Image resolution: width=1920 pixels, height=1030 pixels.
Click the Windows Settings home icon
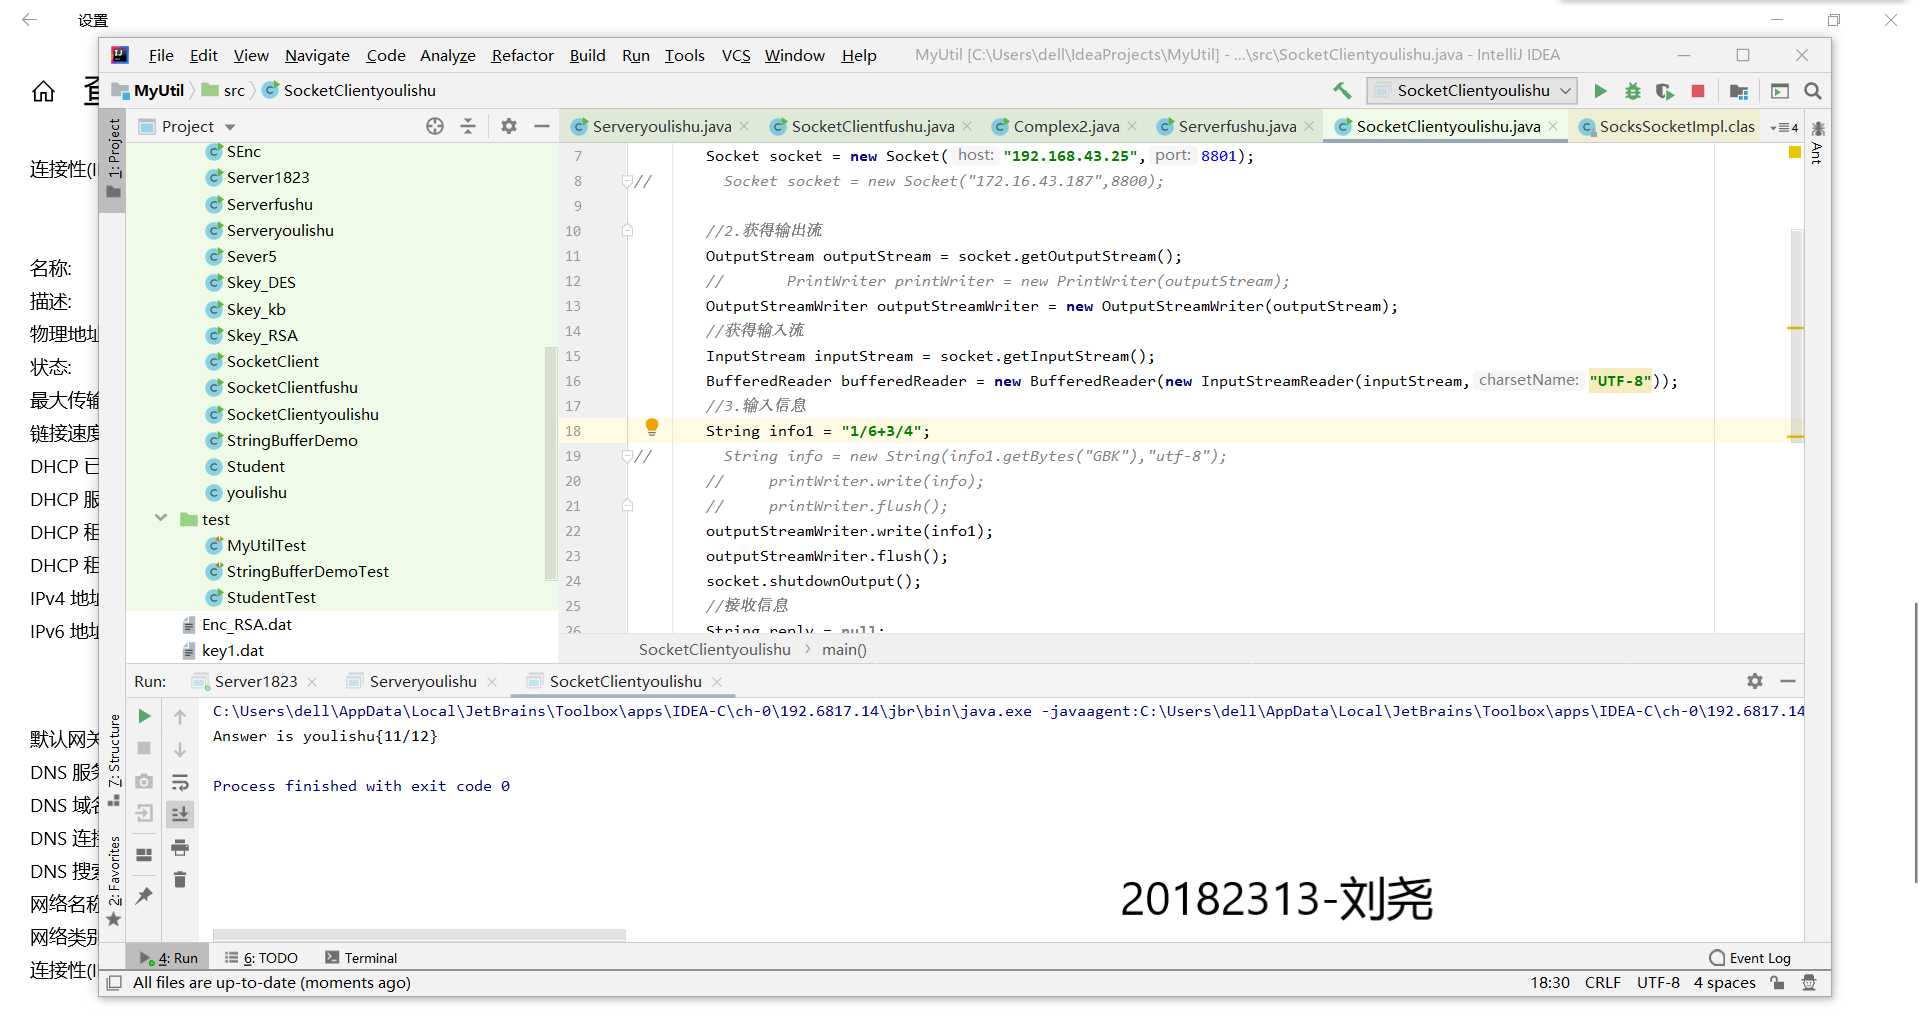[43, 92]
